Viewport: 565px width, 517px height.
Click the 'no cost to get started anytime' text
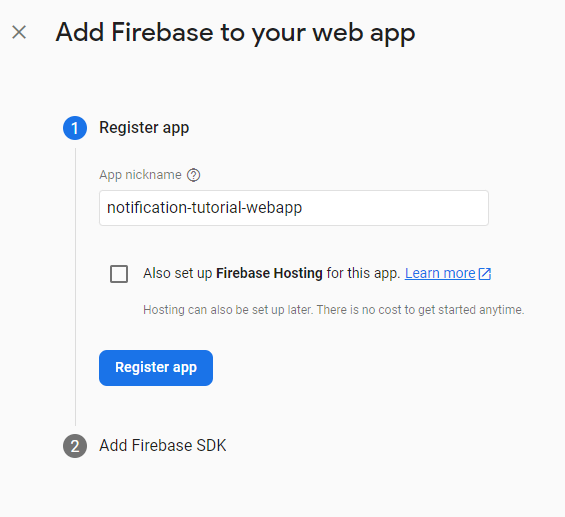click(443, 310)
